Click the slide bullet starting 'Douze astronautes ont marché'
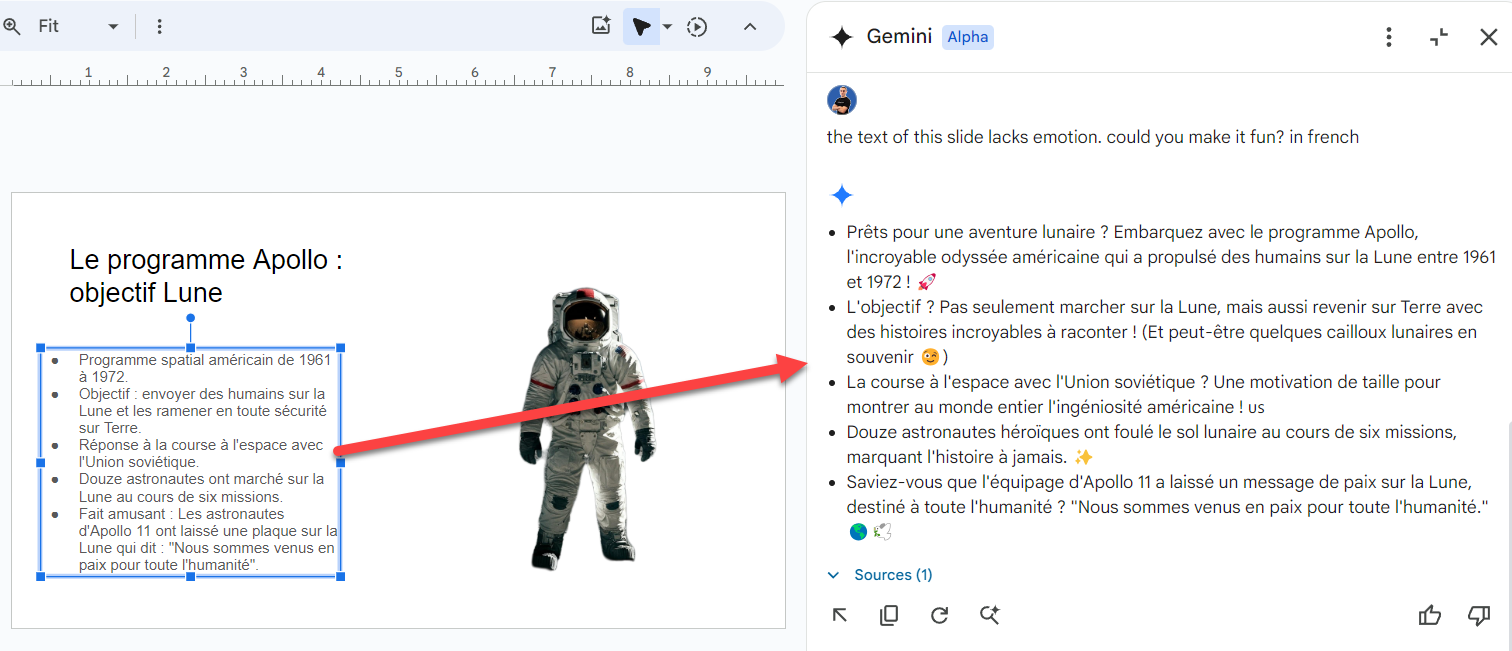Screen dimensions: 1512x651 coord(201,488)
